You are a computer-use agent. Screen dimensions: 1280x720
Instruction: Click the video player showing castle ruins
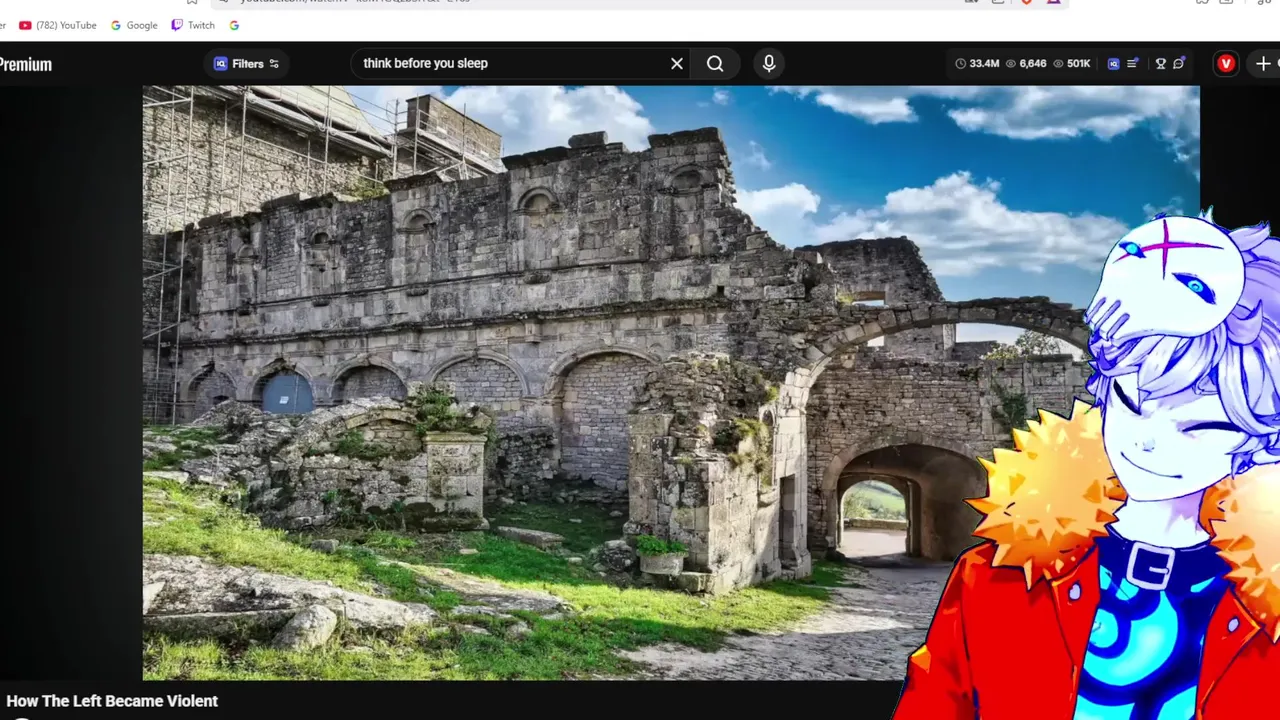click(671, 383)
